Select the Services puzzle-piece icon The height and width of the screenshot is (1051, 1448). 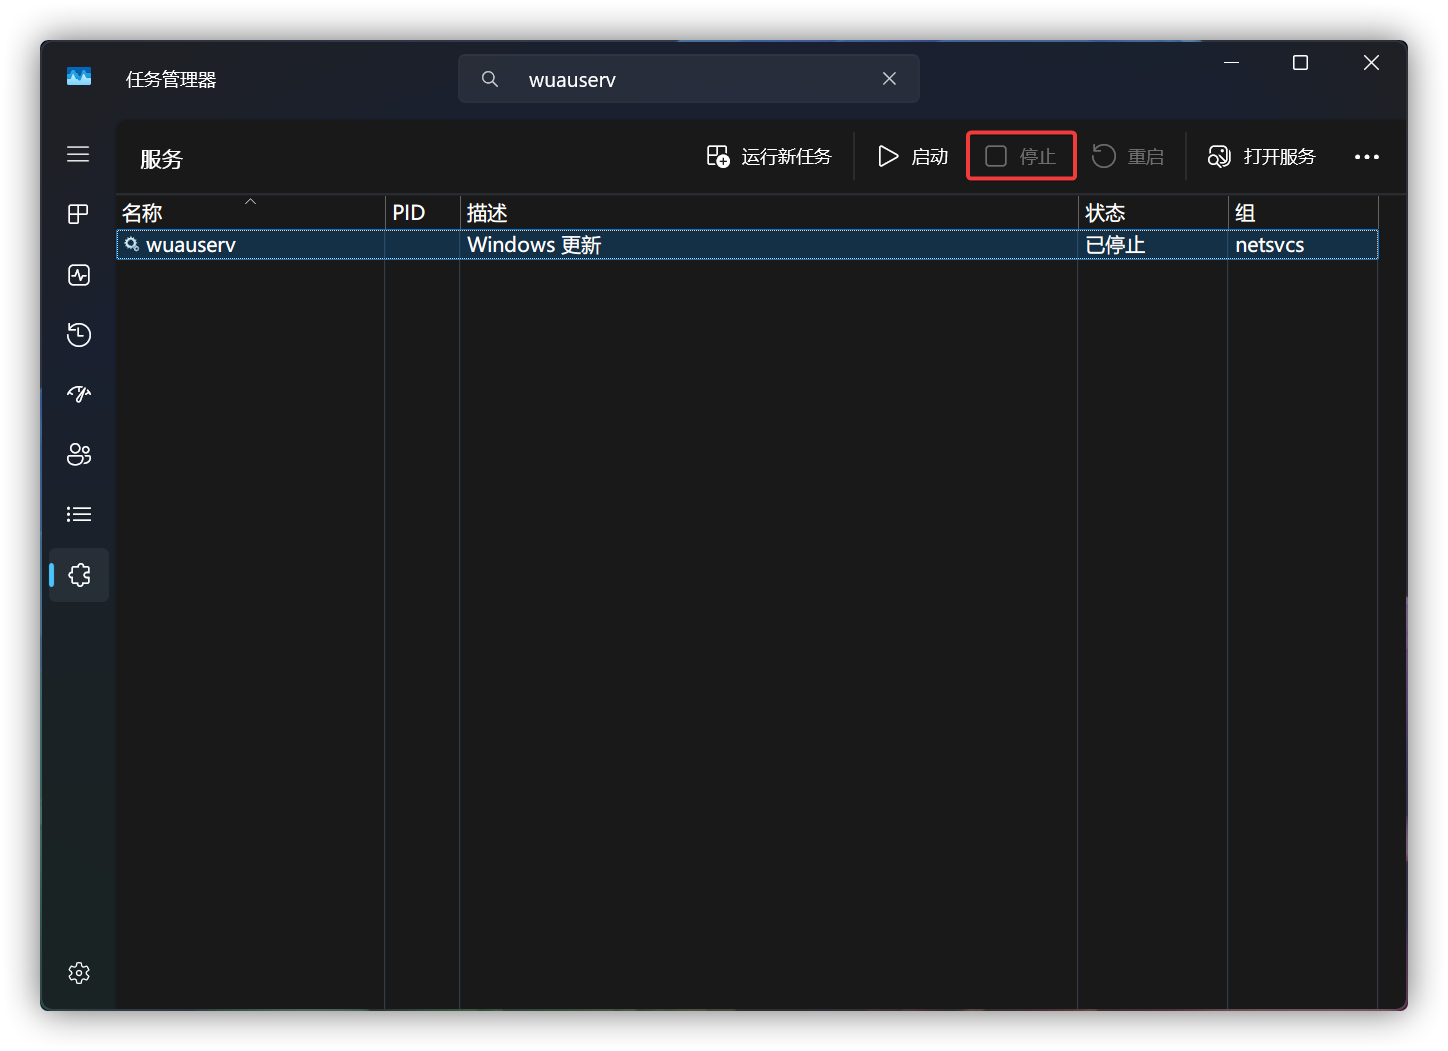79,575
